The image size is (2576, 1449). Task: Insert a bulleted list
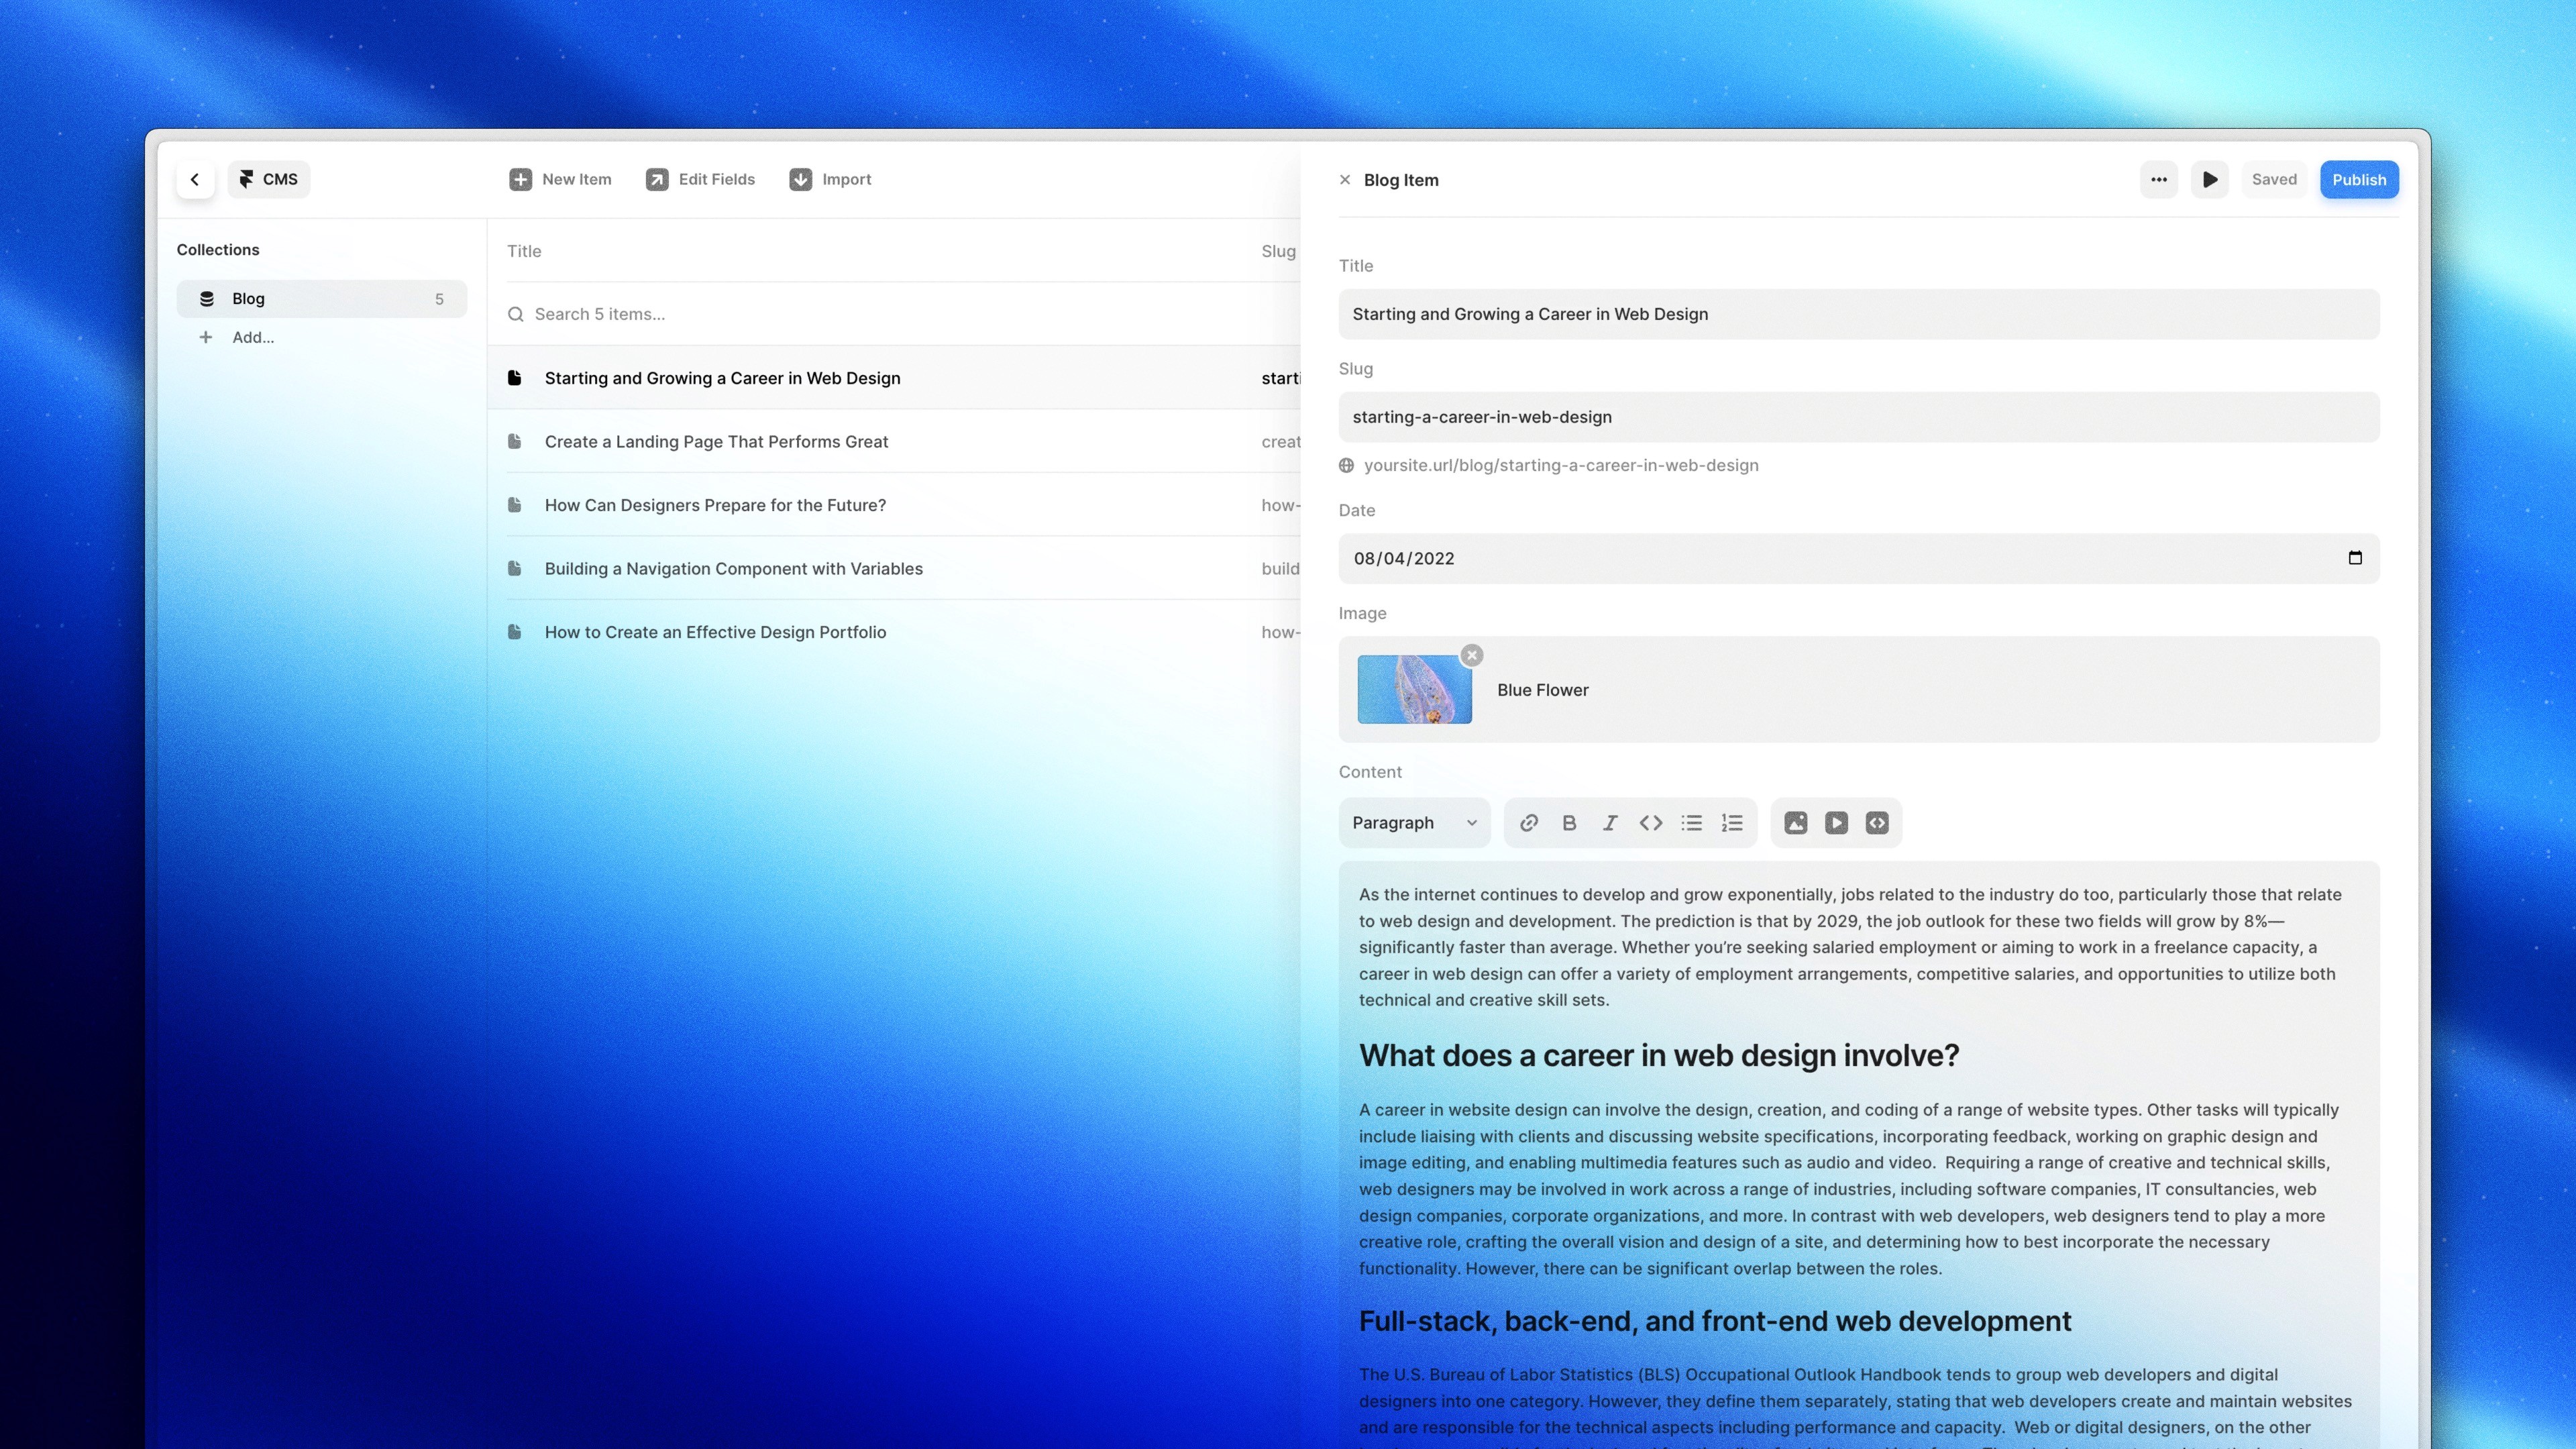tap(1692, 823)
